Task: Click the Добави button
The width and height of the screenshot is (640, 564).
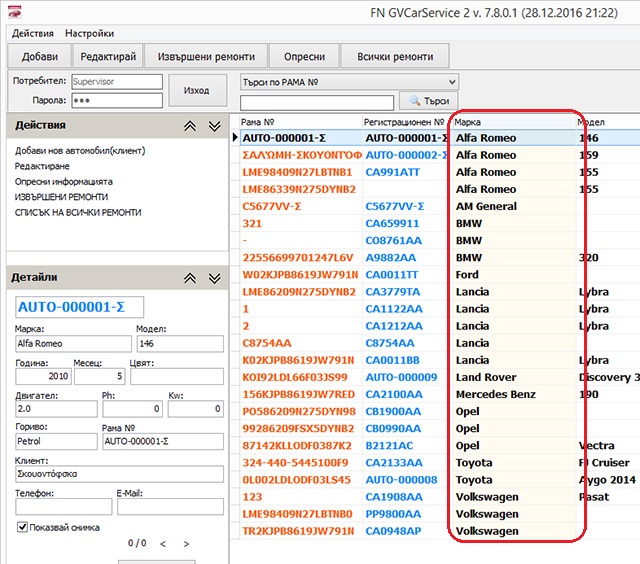Action: tap(40, 56)
